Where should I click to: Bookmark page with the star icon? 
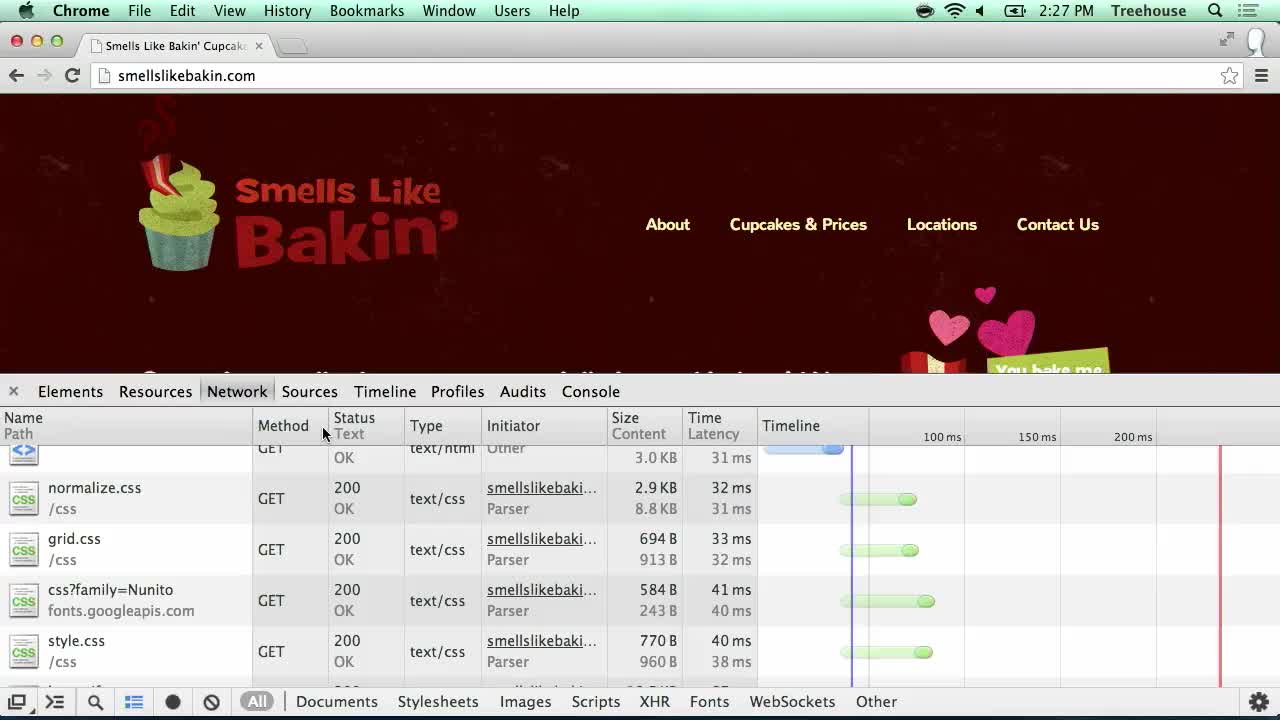[x=1229, y=76]
